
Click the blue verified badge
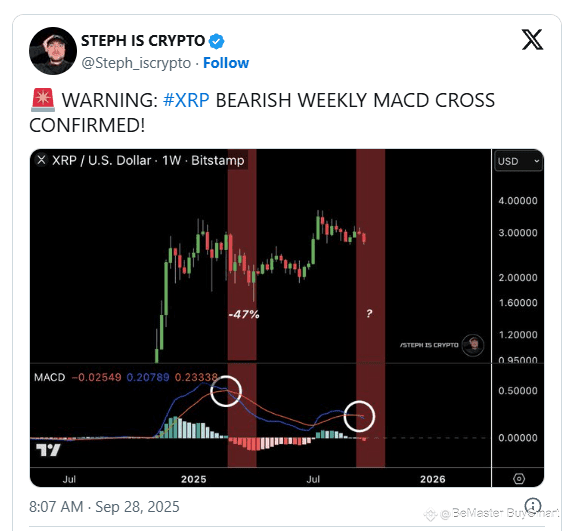[216, 41]
